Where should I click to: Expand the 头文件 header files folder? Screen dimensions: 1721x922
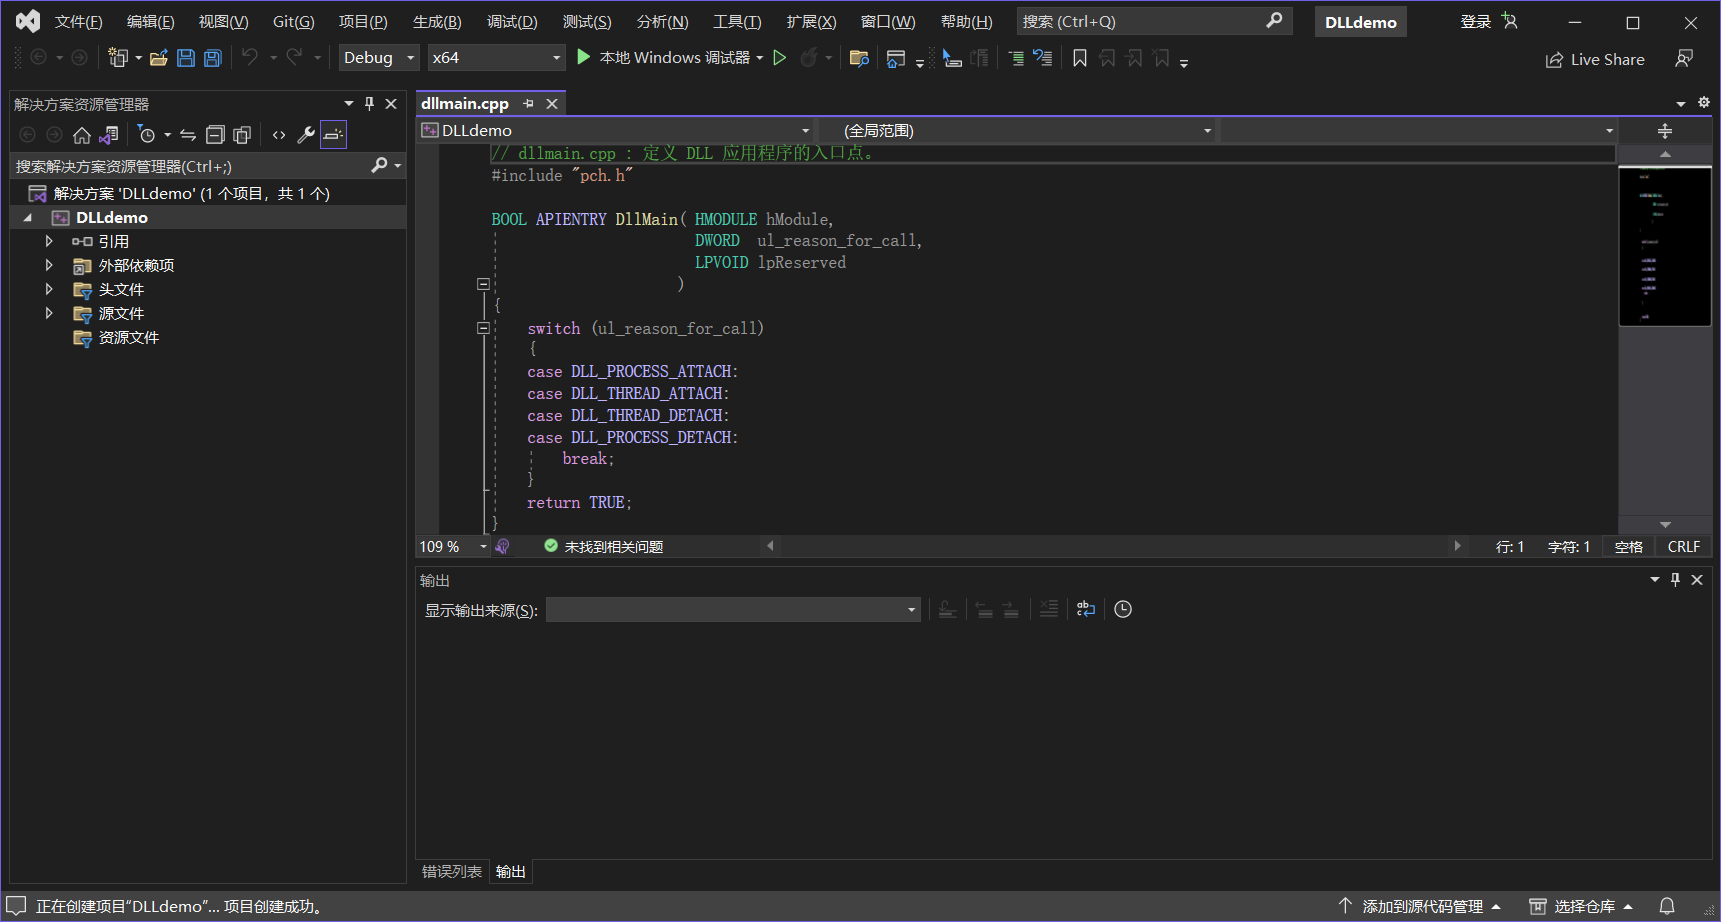48,289
